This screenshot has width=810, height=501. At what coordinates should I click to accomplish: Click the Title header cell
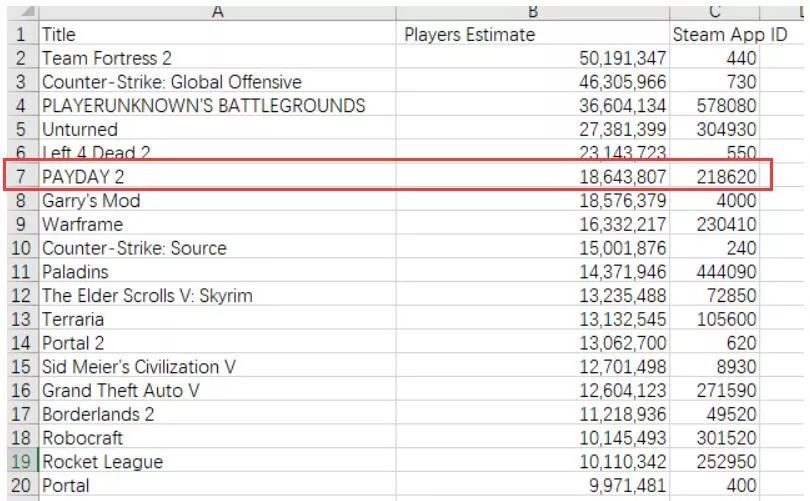point(217,34)
